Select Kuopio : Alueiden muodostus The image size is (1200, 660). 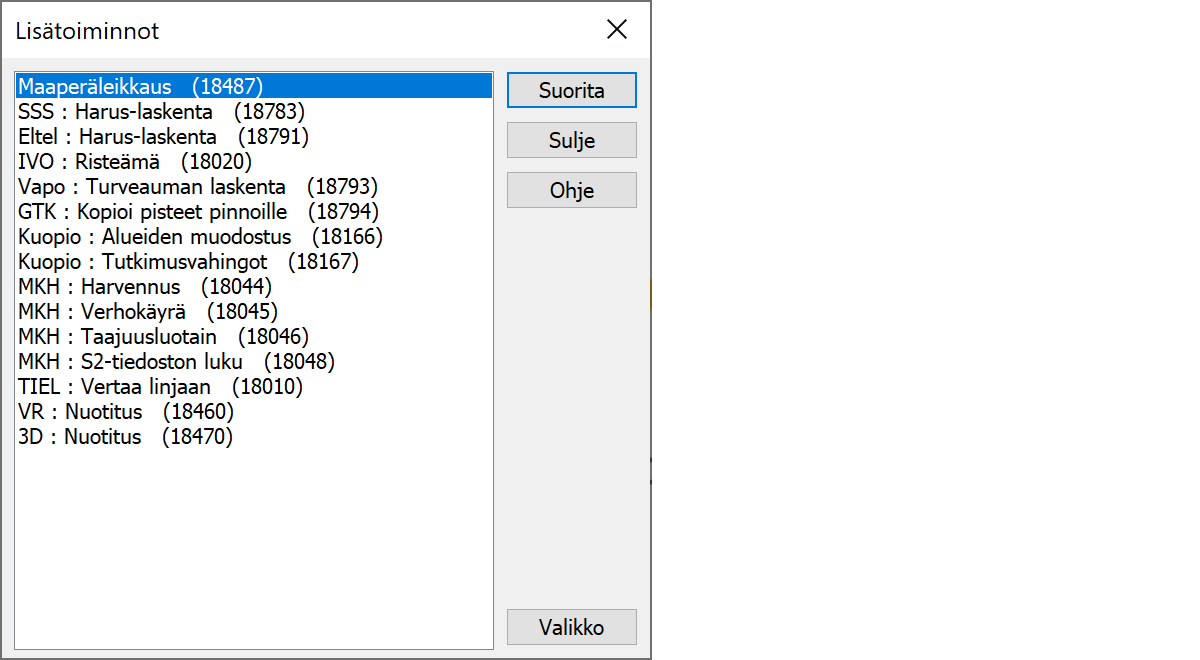coord(200,237)
